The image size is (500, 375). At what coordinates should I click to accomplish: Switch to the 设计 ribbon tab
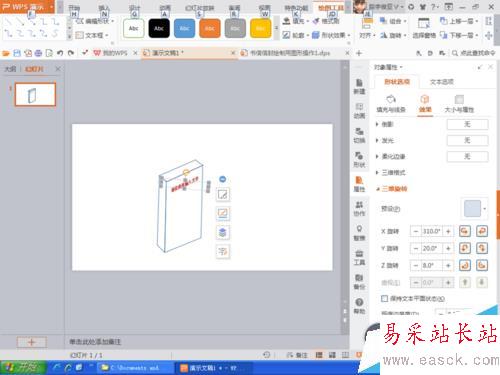(x=134, y=7)
